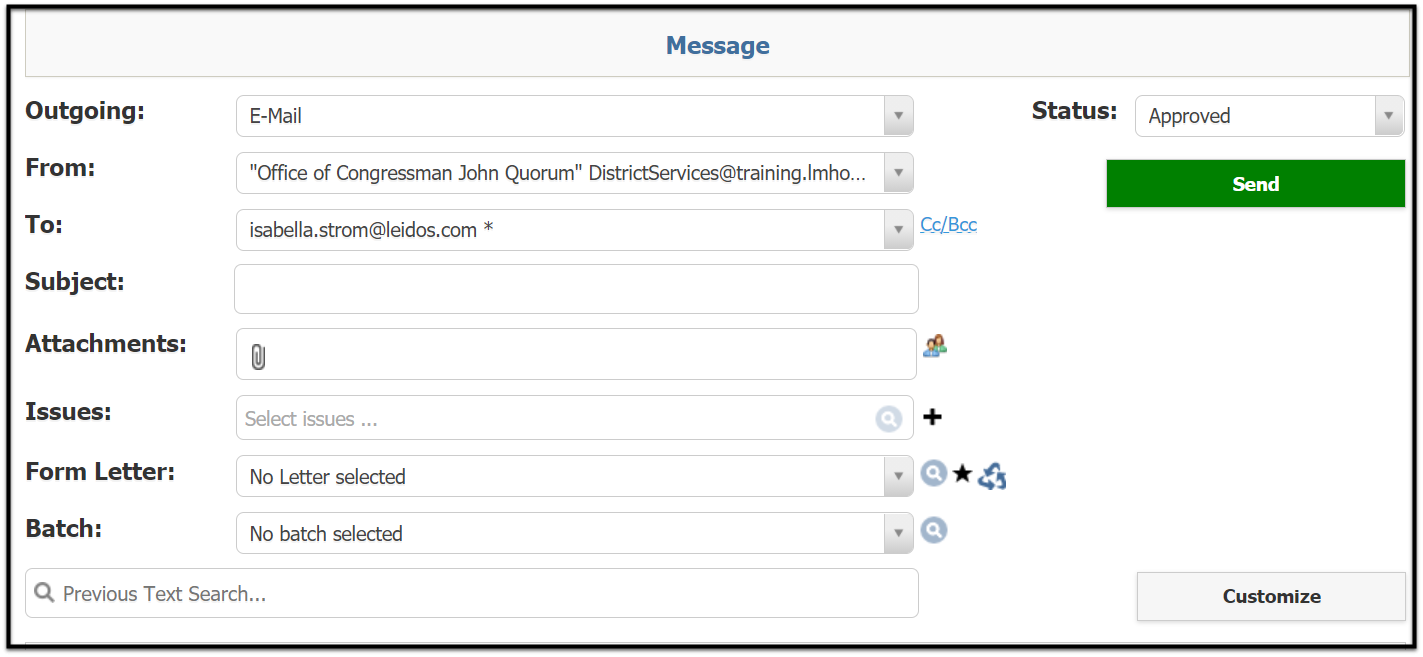Show Cc/Bcc fields via the link
Screen dimensions: 1423x657
click(x=948, y=224)
